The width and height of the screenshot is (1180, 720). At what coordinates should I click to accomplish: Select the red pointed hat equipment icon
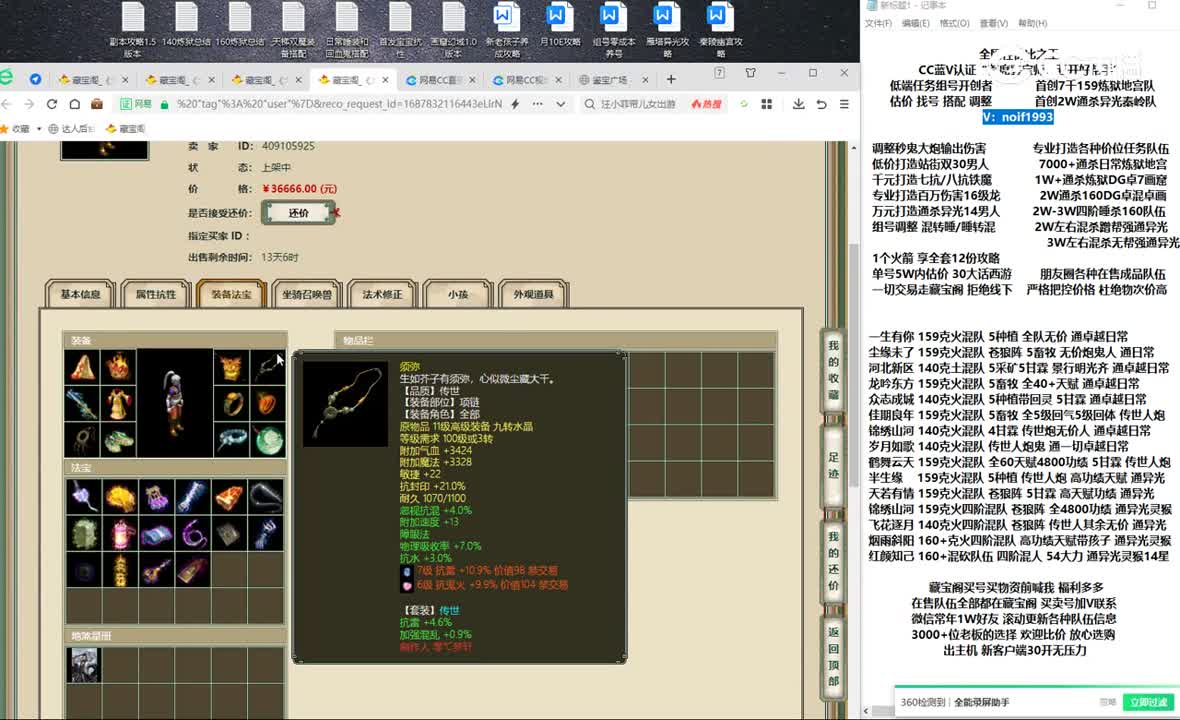coord(83,367)
